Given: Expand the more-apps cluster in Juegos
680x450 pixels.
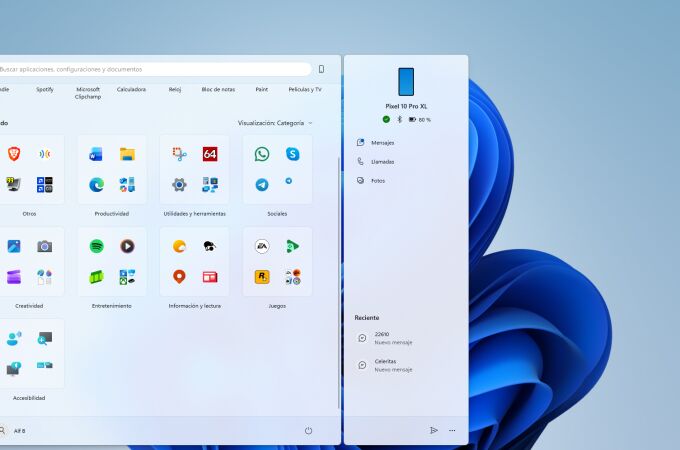Looking at the screenshot, I should pyautogui.click(x=293, y=277).
